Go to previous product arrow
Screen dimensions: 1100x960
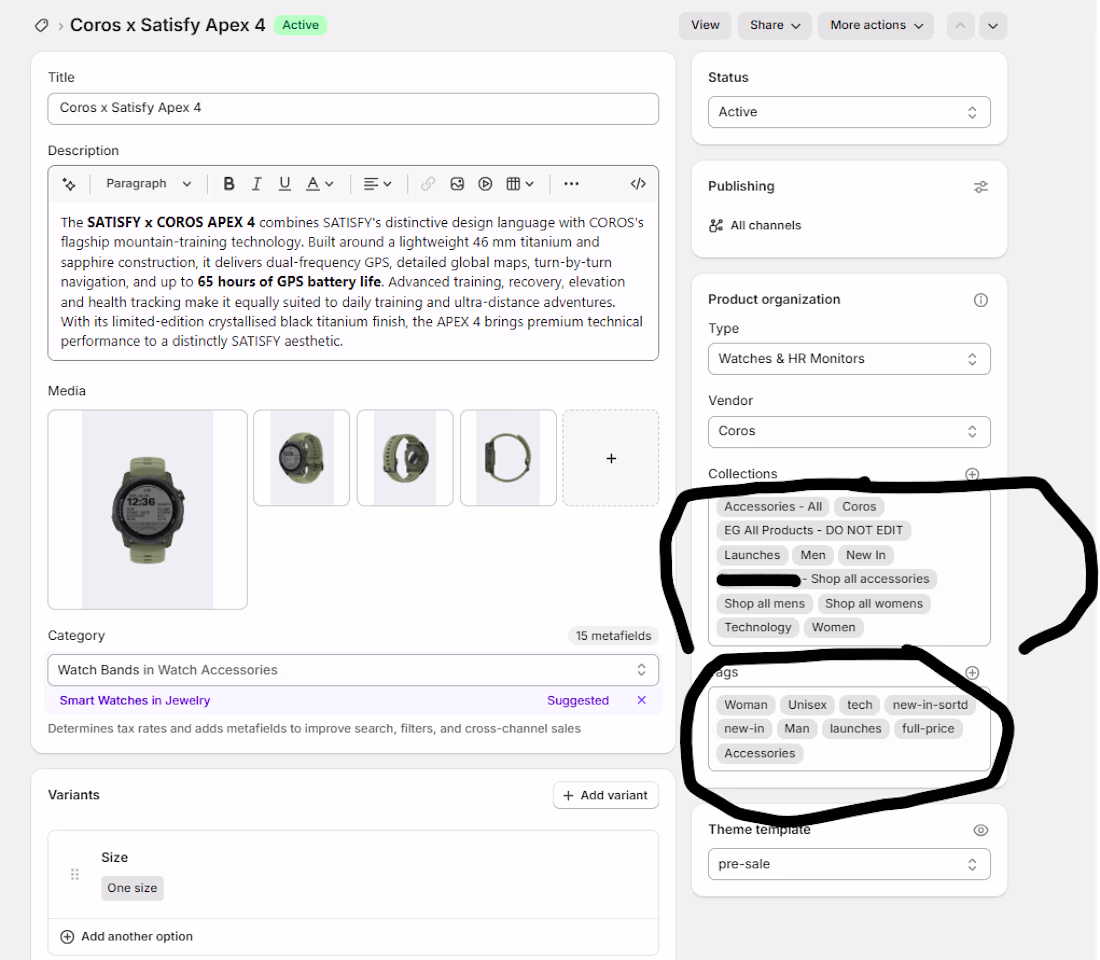(x=960, y=26)
